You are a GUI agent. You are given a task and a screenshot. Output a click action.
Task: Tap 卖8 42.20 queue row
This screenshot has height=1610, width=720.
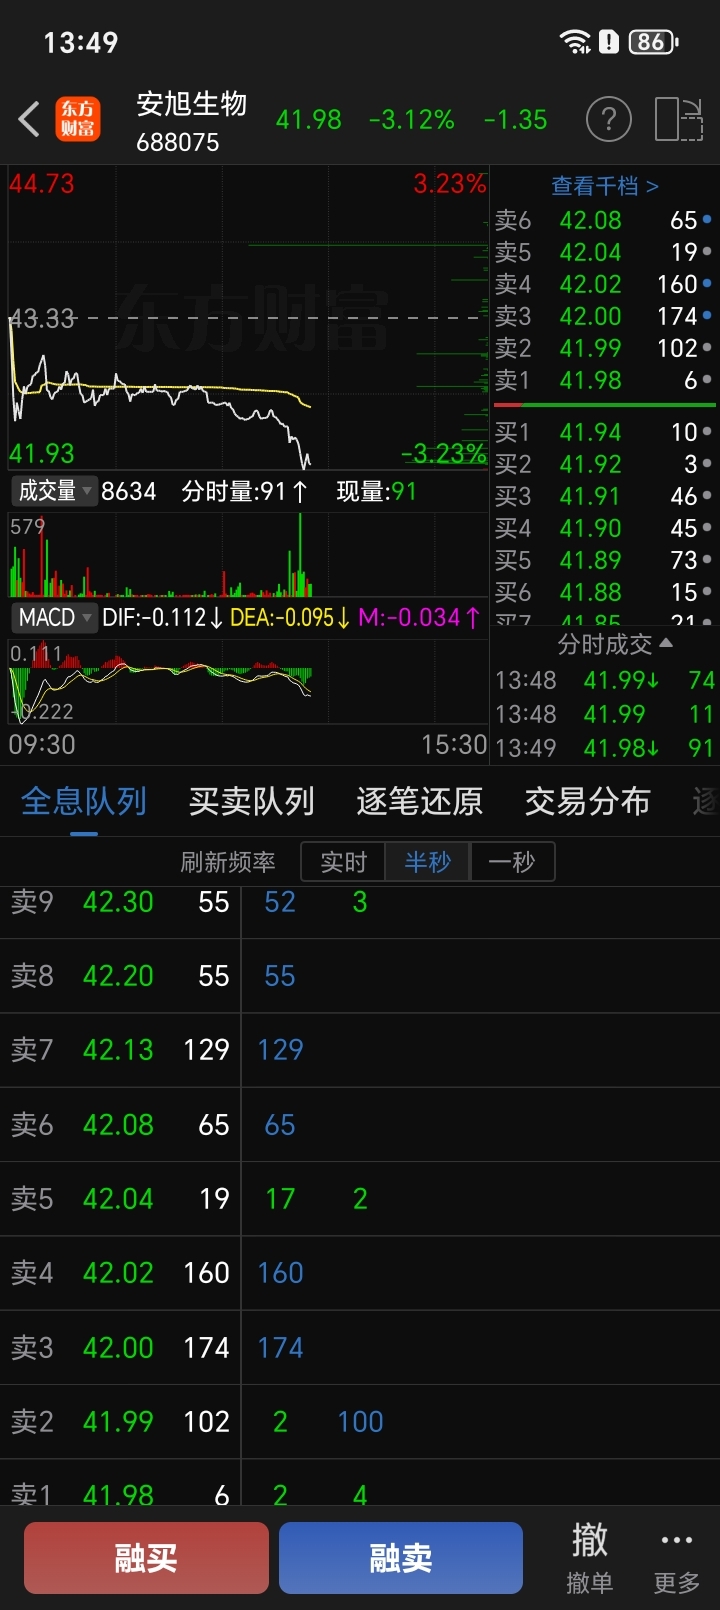360,976
